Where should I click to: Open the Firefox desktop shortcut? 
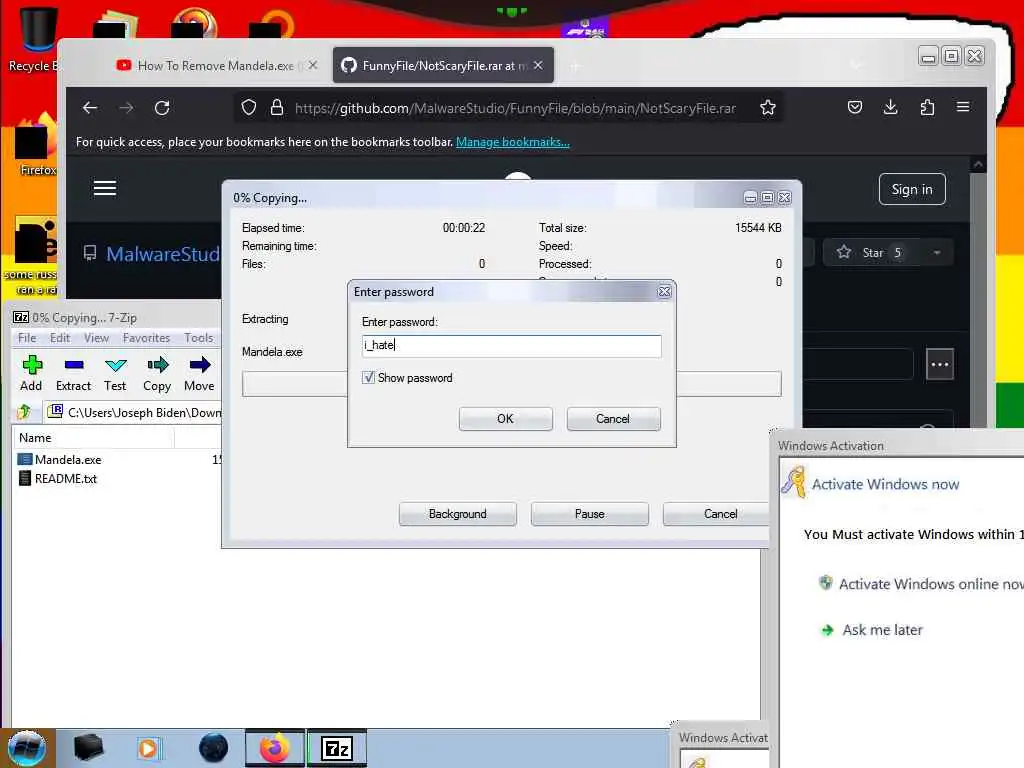pyautogui.click(x=37, y=146)
